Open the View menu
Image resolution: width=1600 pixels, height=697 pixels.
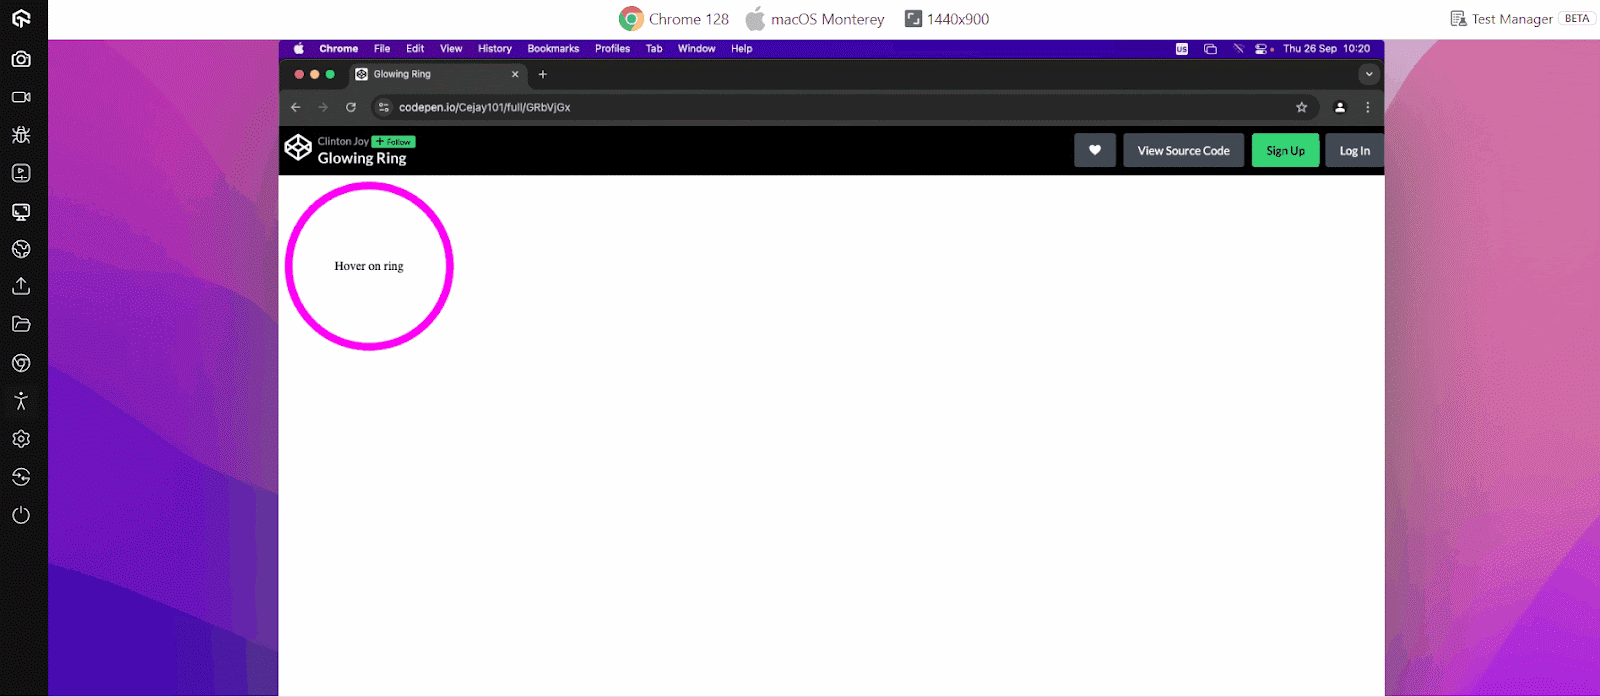tap(451, 48)
